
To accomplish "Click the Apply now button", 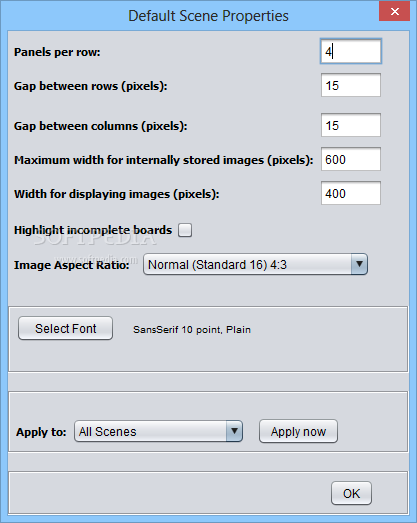I will pos(298,431).
